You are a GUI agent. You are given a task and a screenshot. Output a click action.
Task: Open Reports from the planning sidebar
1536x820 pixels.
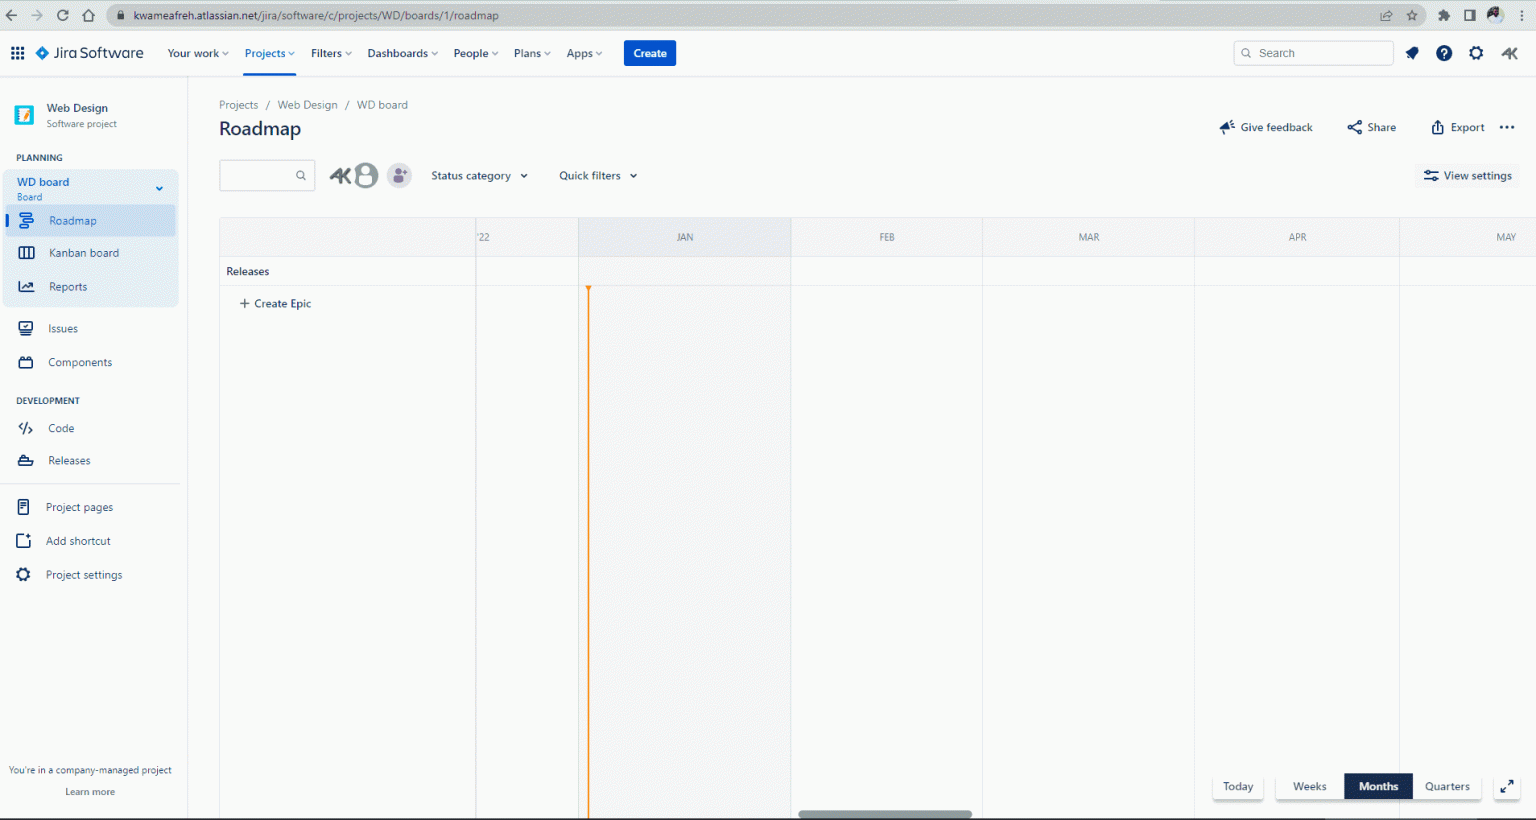pyautogui.click(x=67, y=286)
